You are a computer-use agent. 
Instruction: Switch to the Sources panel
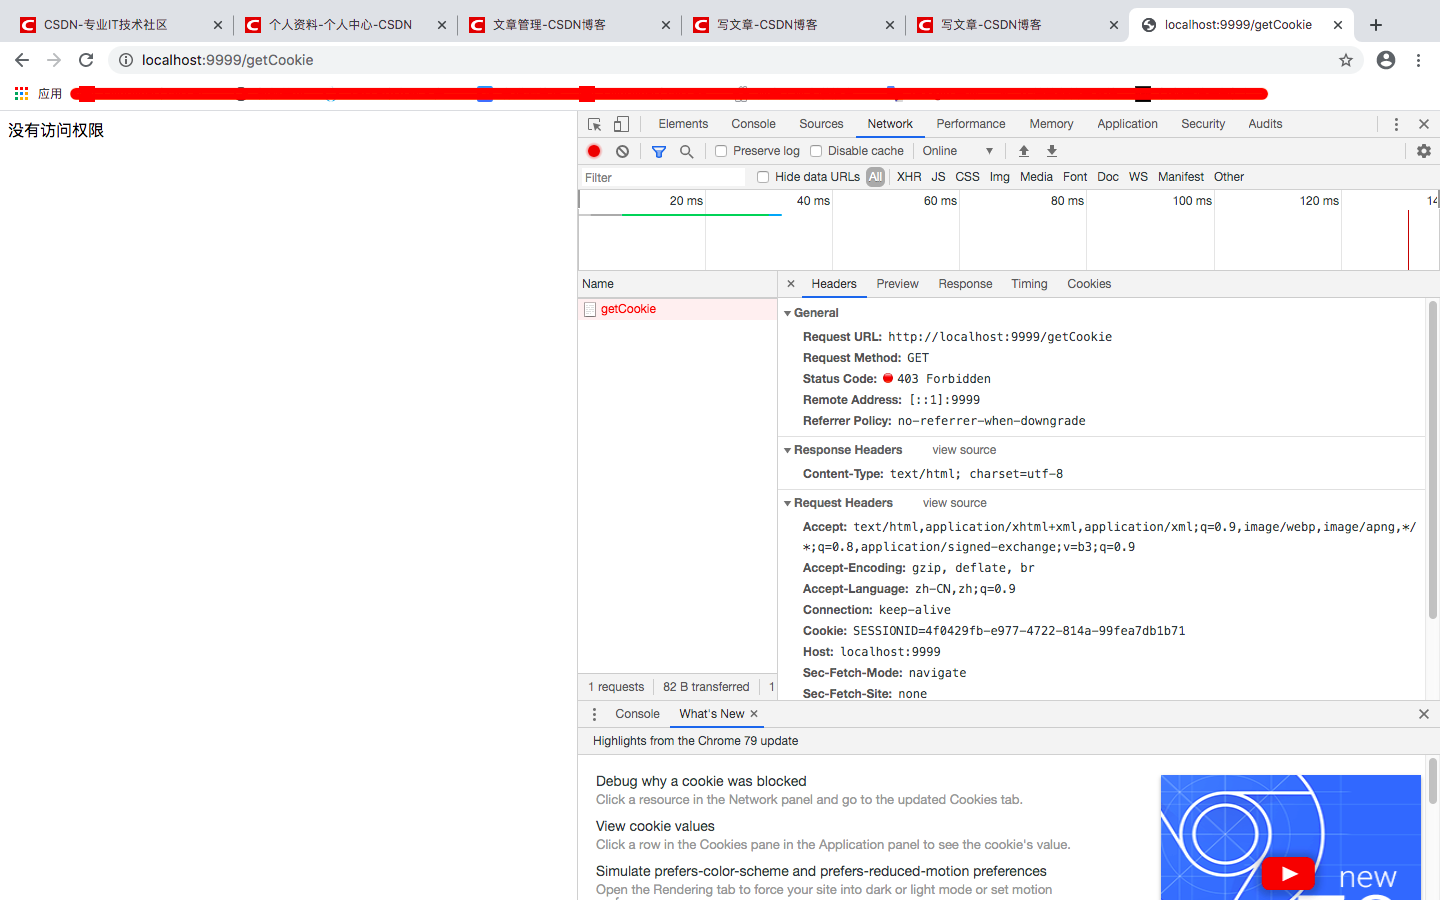(821, 124)
